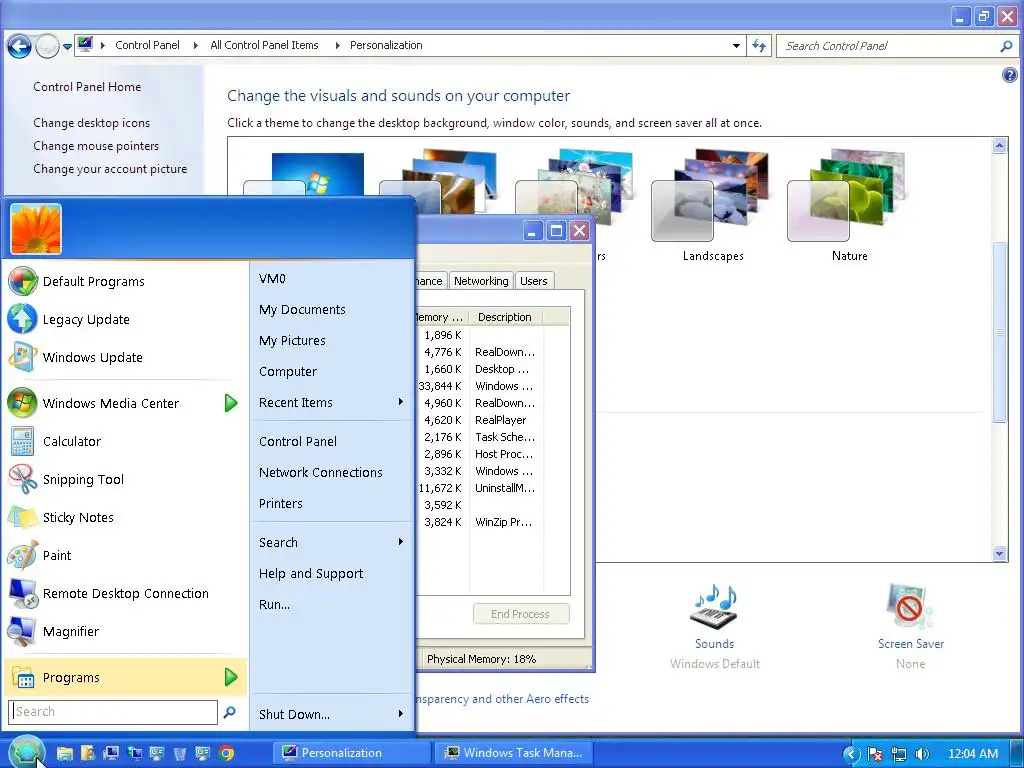Open Computer from the Start menu
Image resolution: width=1024 pixels, height=768 pixels.
(x=332, y=372)
